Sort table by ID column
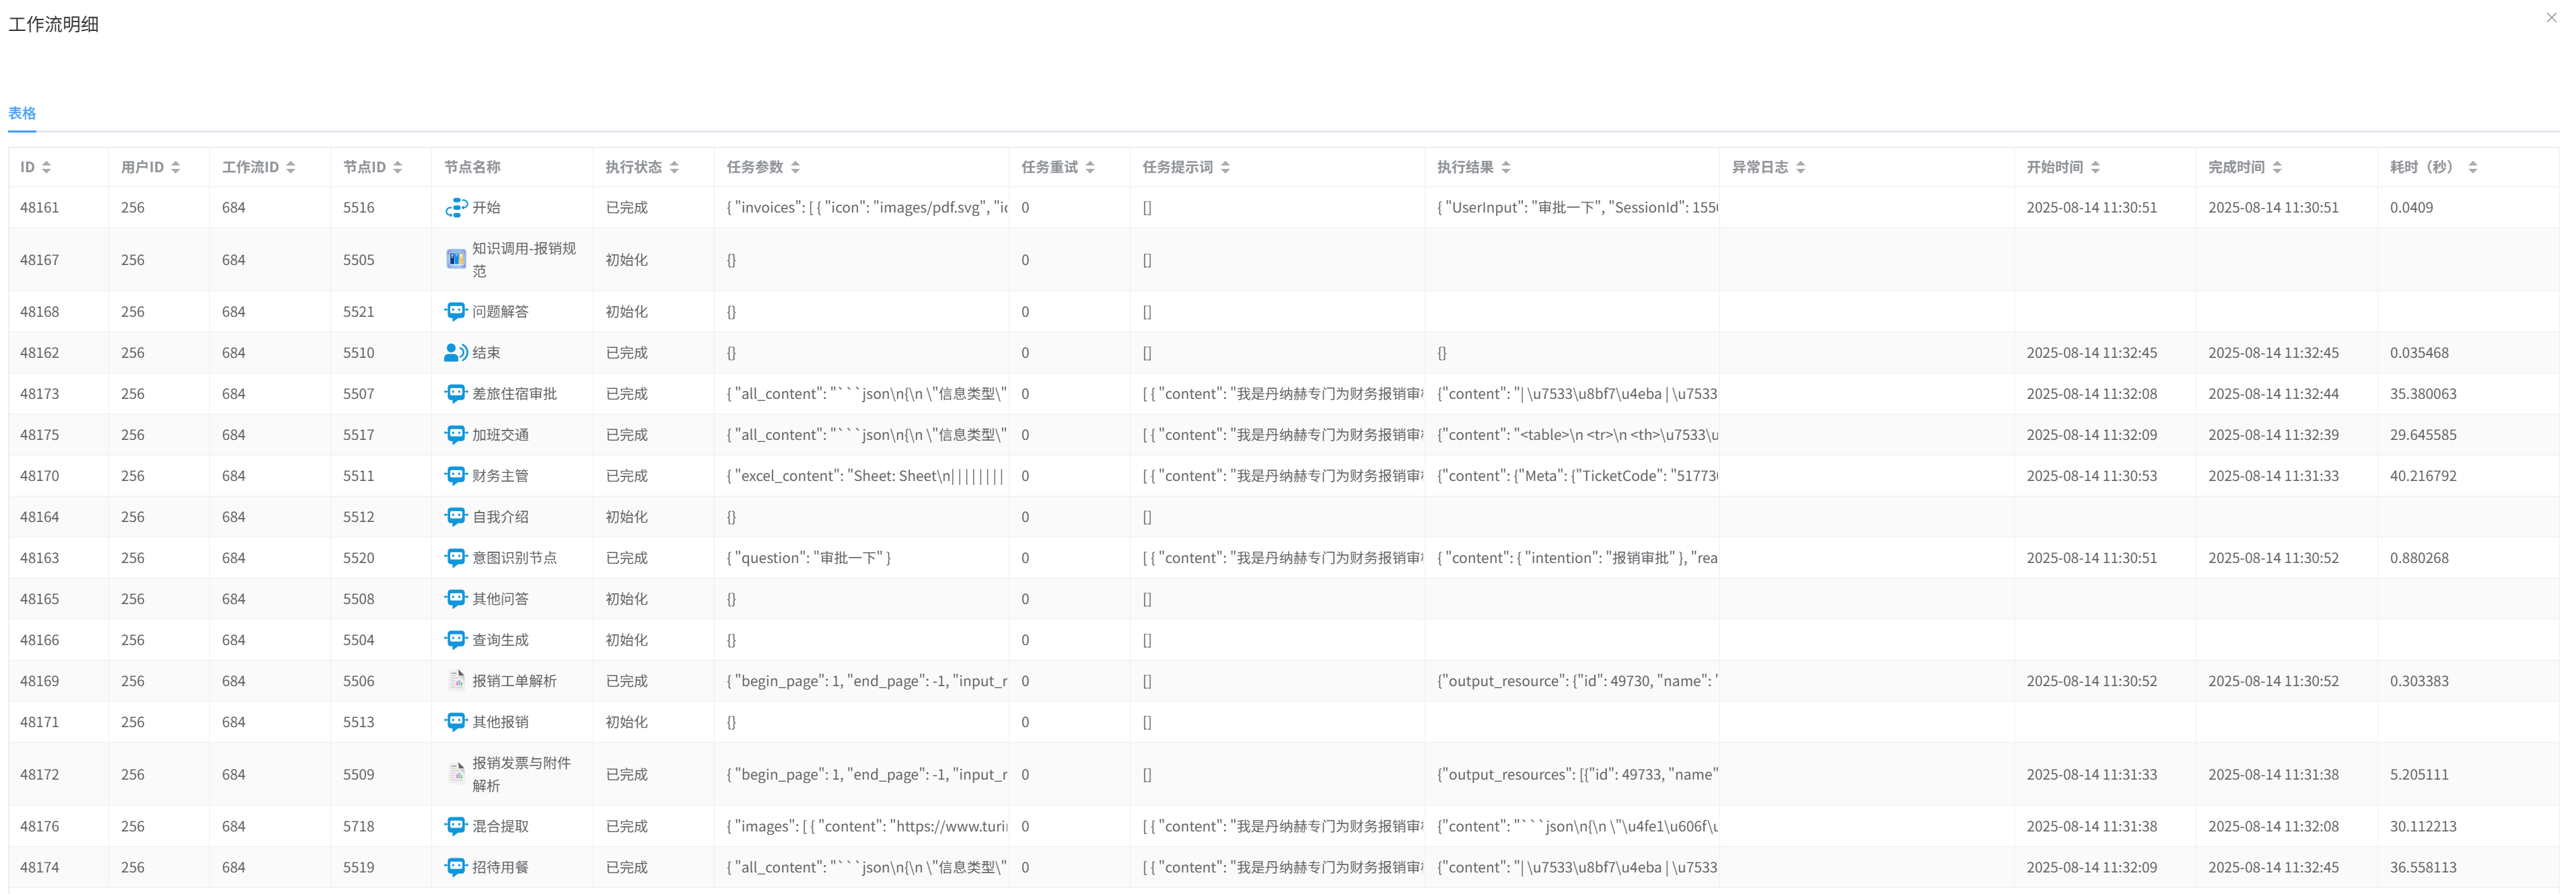Image resolution: width=2576 pixels, height=894 pixels. (46, 168)
